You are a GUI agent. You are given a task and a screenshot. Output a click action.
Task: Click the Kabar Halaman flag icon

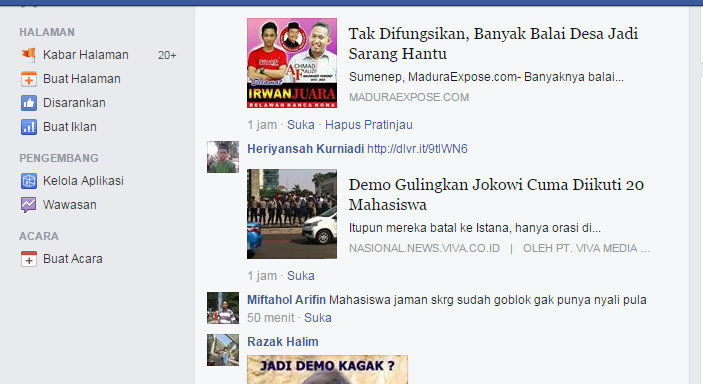tap(29, 55)
